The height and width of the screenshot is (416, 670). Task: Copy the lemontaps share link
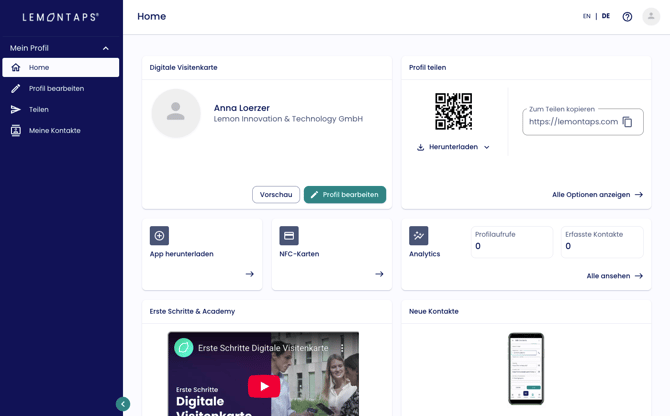(627, 122)
